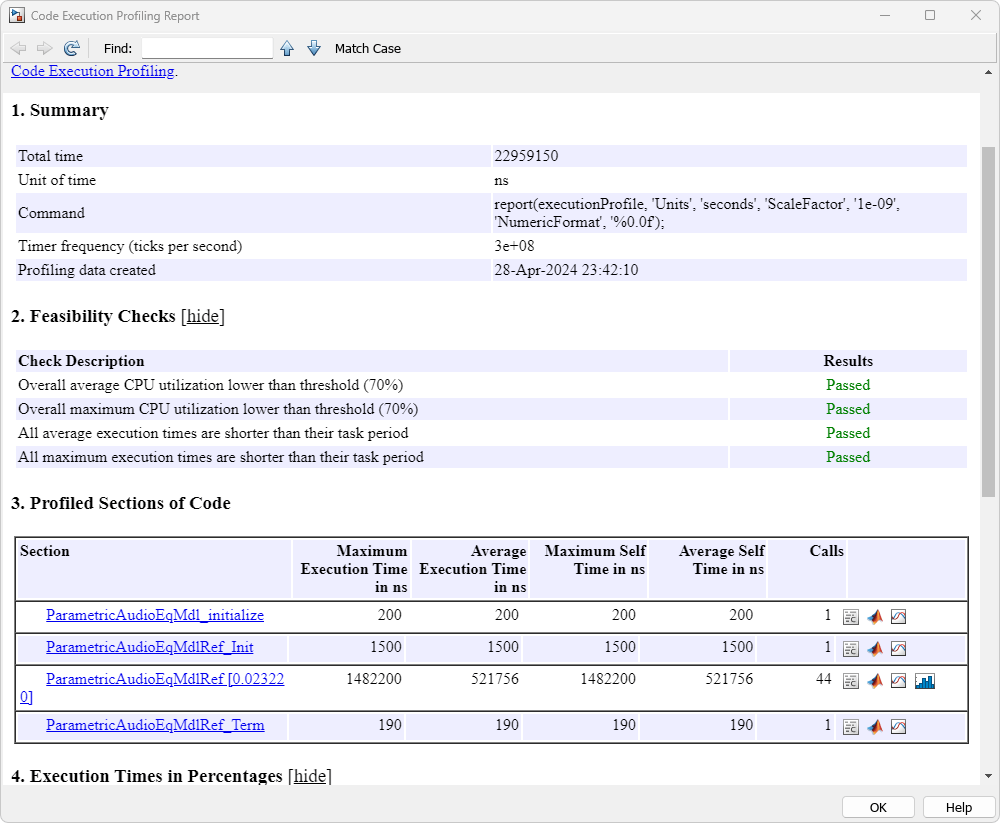Click inside the Find text field
The image size is (1000, 823).
[207, 48]
